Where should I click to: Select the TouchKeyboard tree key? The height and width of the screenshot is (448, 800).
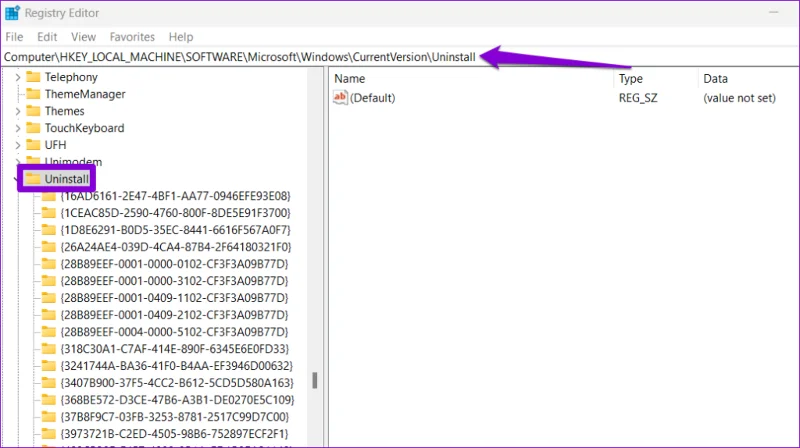click(84, 128)
